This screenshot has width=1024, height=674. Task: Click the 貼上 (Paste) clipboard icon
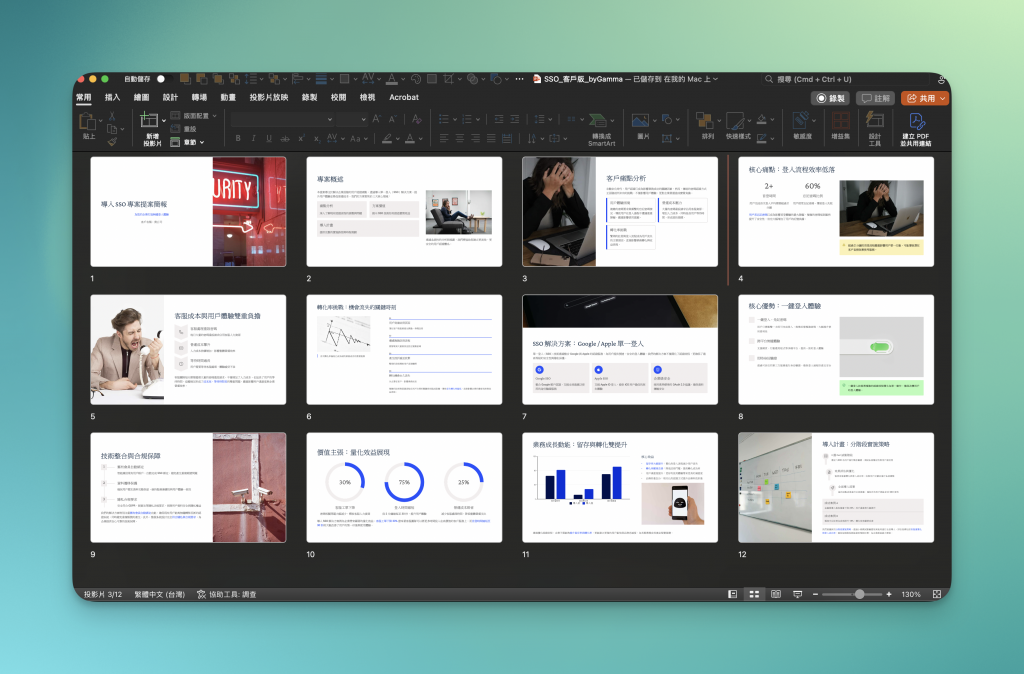(88, 122)
